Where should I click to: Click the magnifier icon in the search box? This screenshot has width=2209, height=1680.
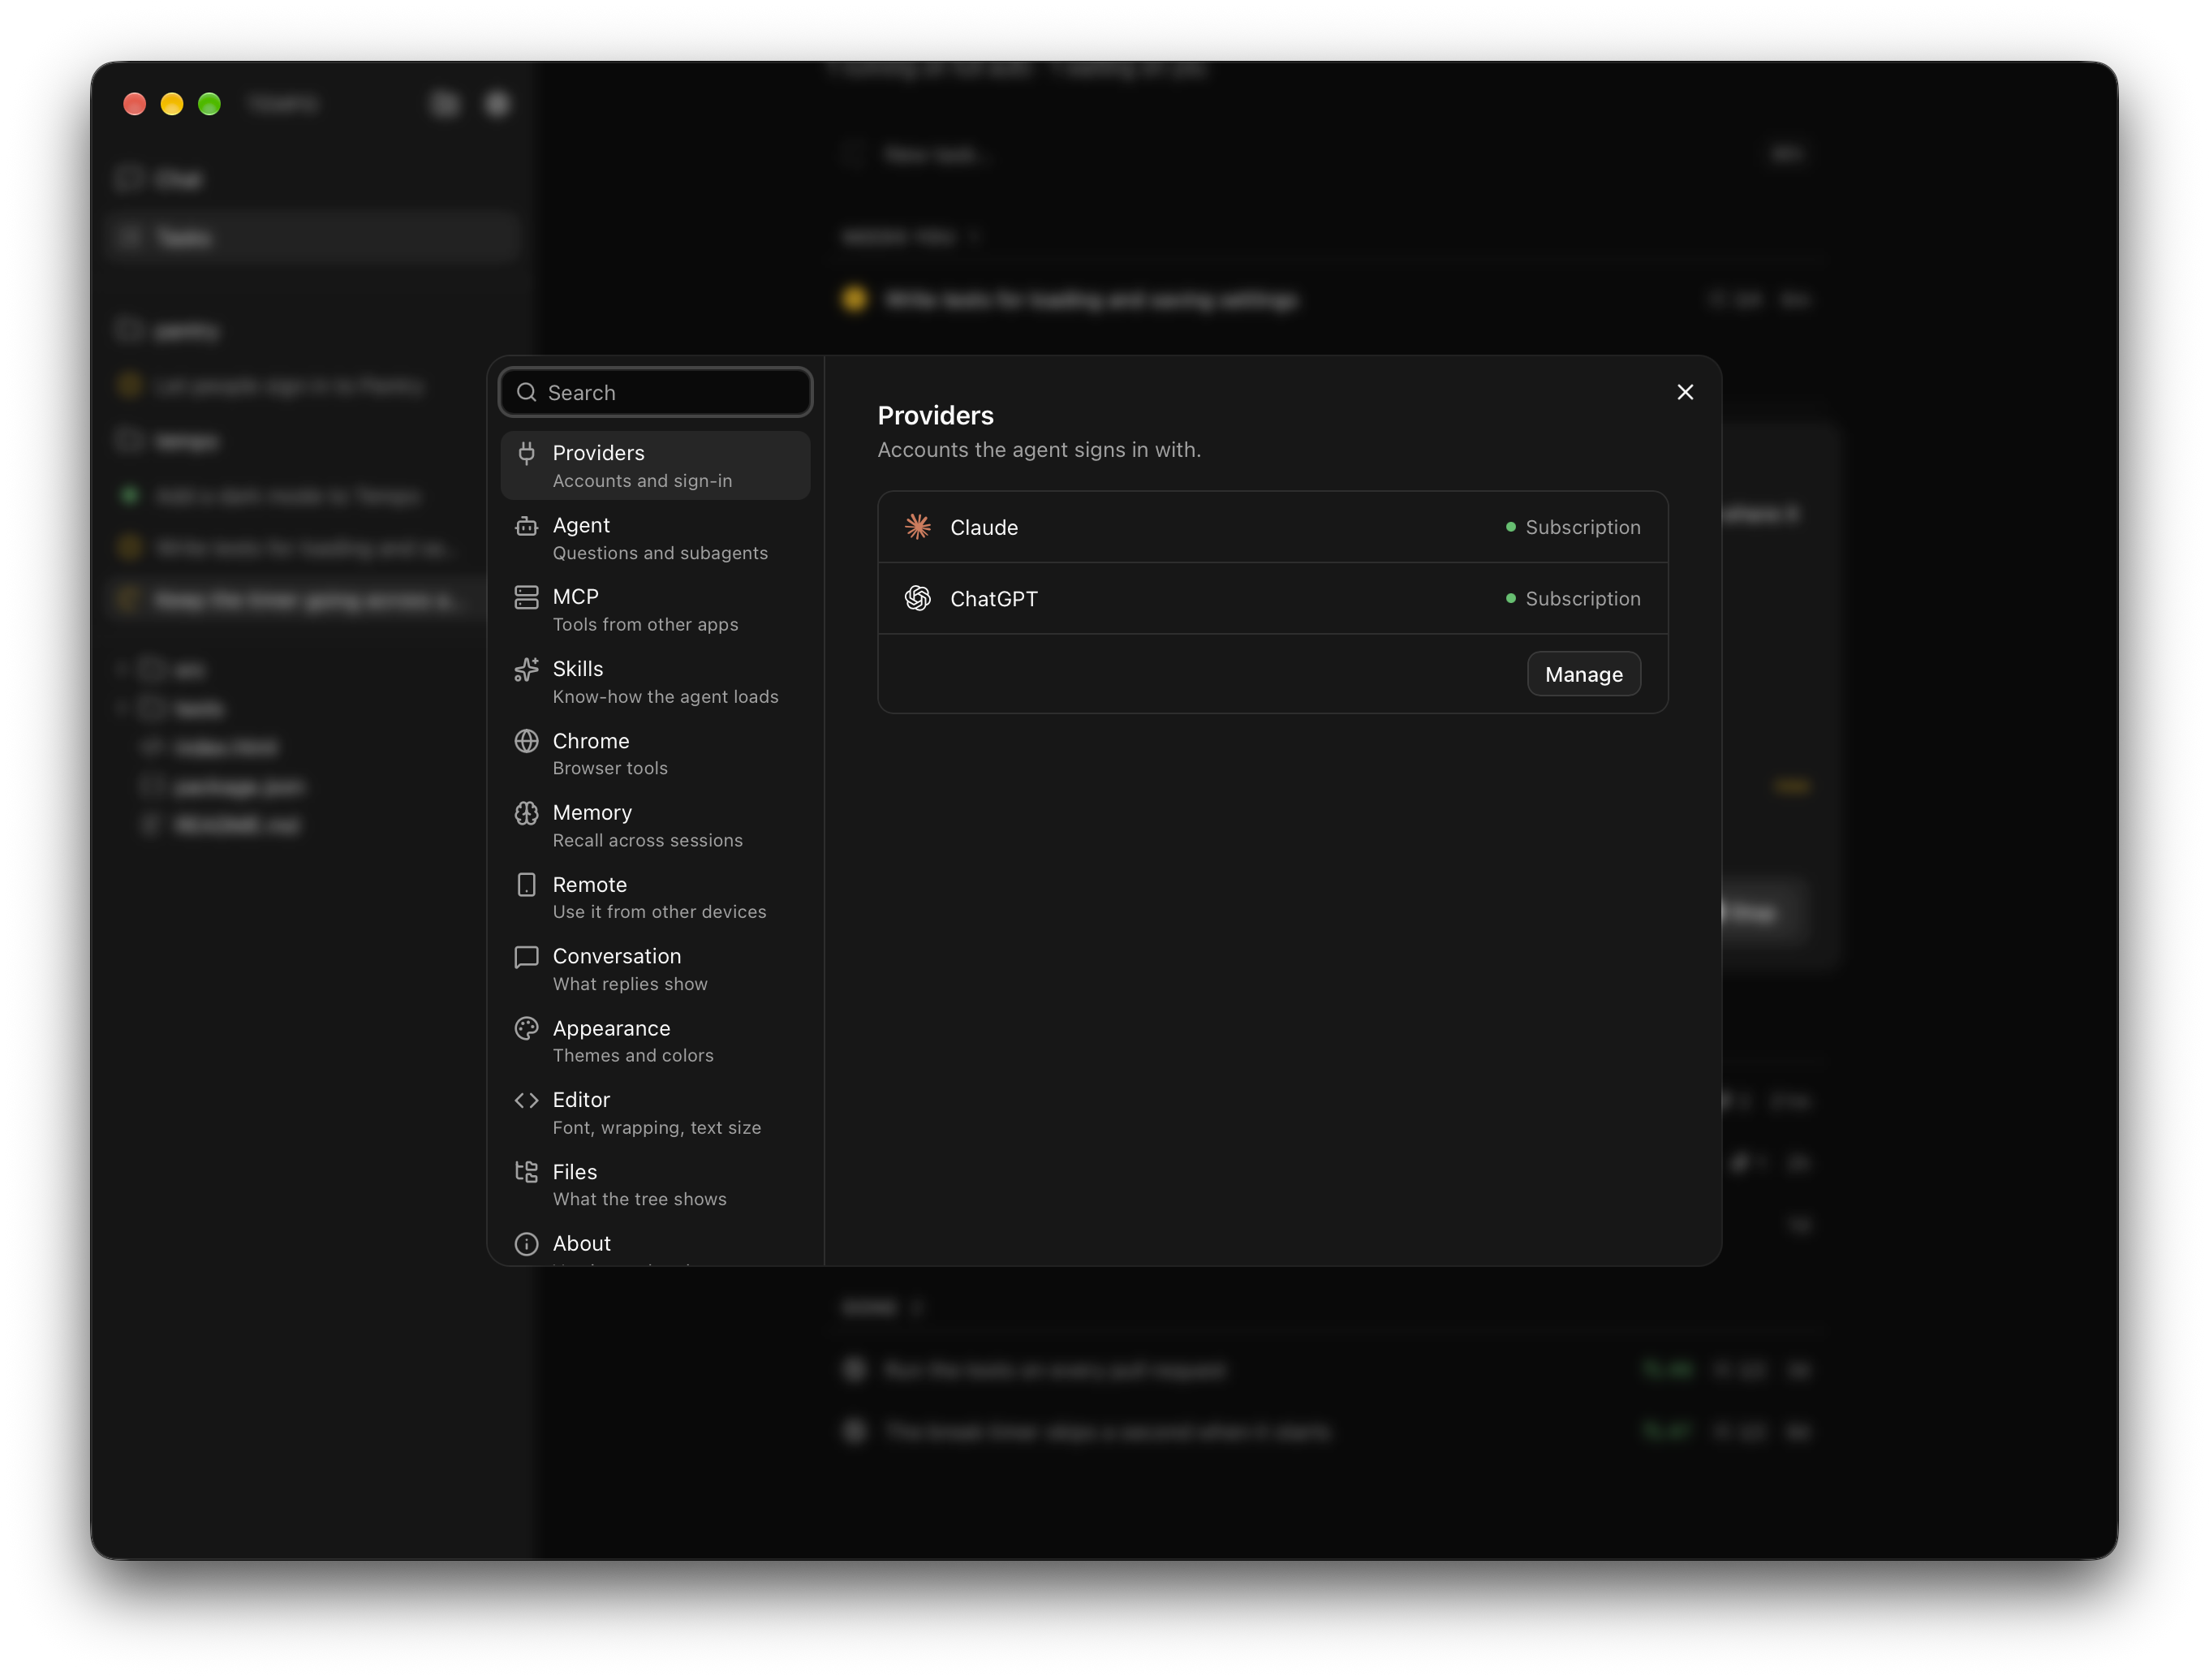coord(526,392)
